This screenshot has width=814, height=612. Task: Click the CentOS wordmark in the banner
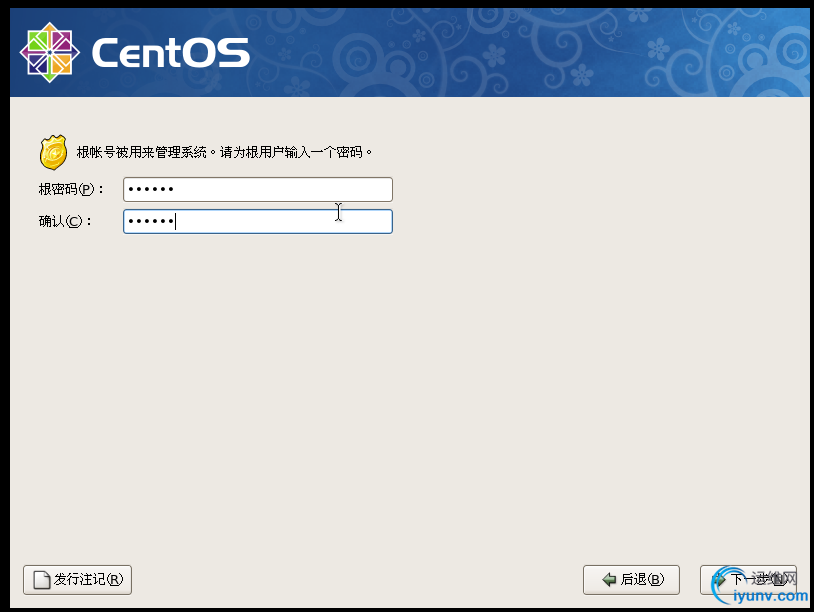pyautogui.click(x=170, y=53)
